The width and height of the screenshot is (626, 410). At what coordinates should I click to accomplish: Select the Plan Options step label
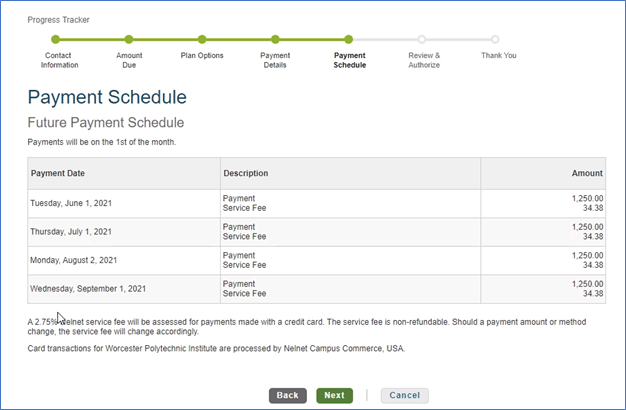click(202, 55)
